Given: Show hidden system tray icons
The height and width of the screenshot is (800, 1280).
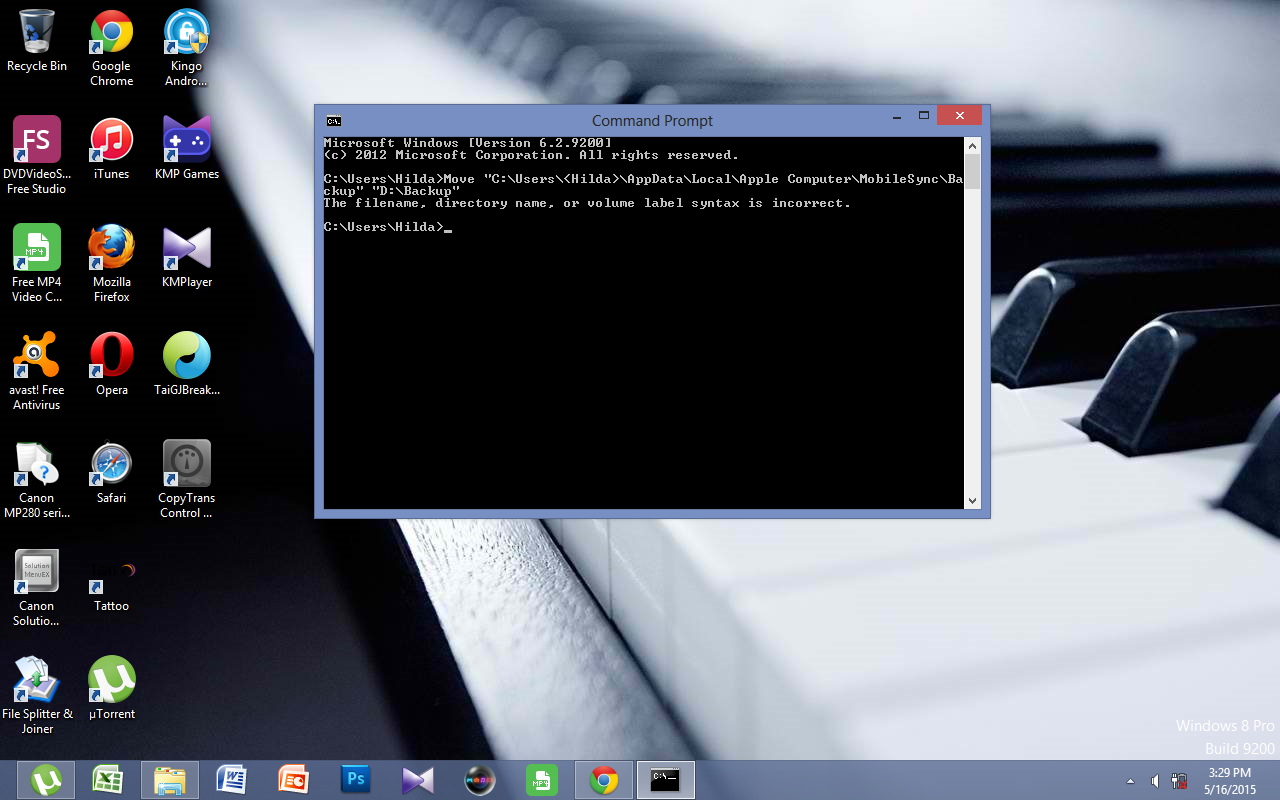Looking at the screenshot, I should [x=1131, y=781].
